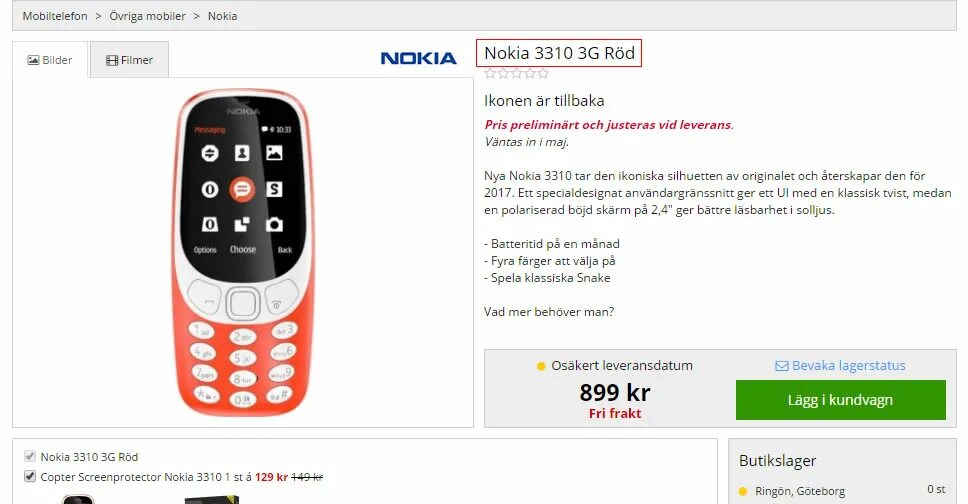This screenshot has height=504, width=968.
Task: Click the Nokia 3310 3G Röd product title
Action: point(559,53)
